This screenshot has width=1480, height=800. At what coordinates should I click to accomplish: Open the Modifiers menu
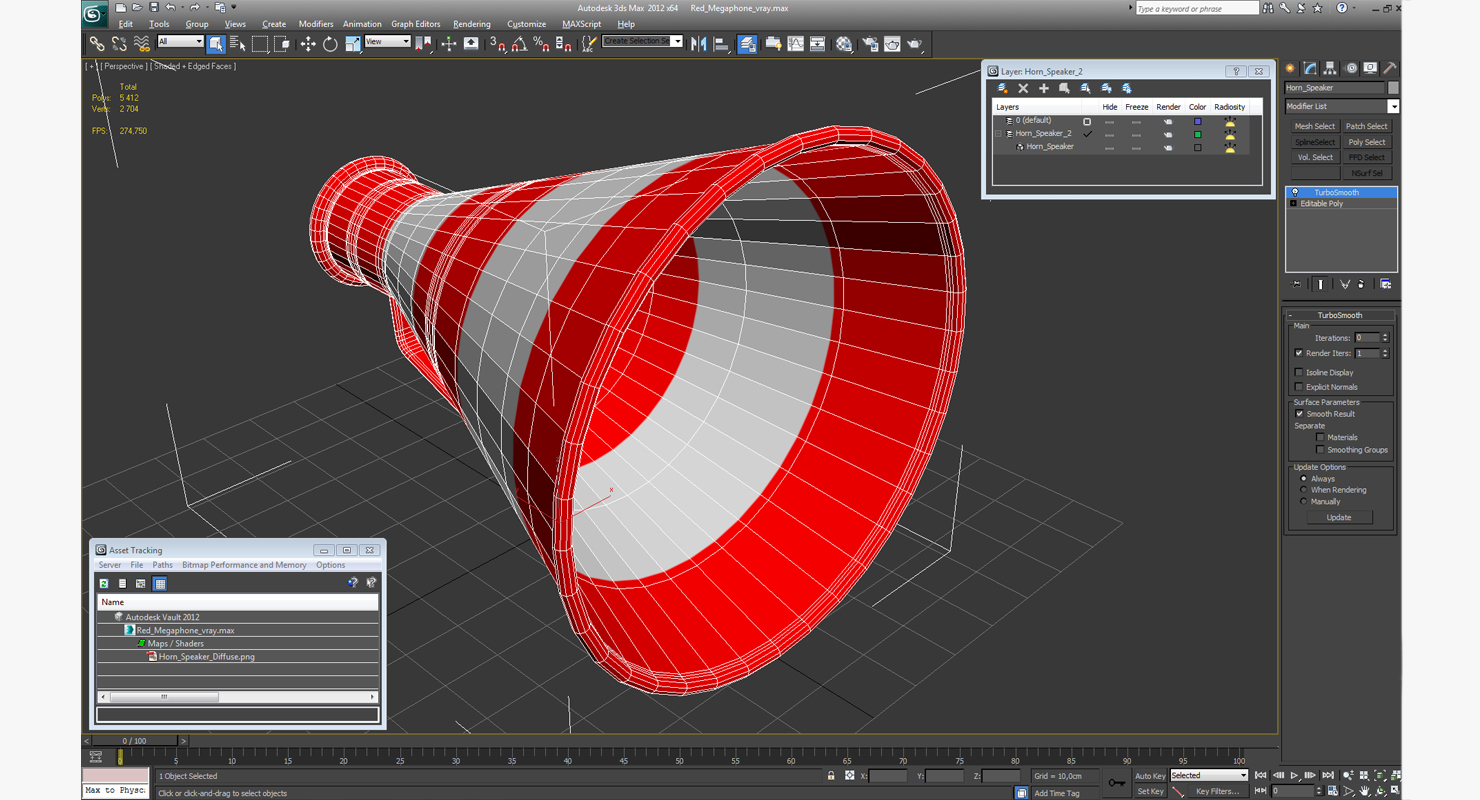(315, 24)
